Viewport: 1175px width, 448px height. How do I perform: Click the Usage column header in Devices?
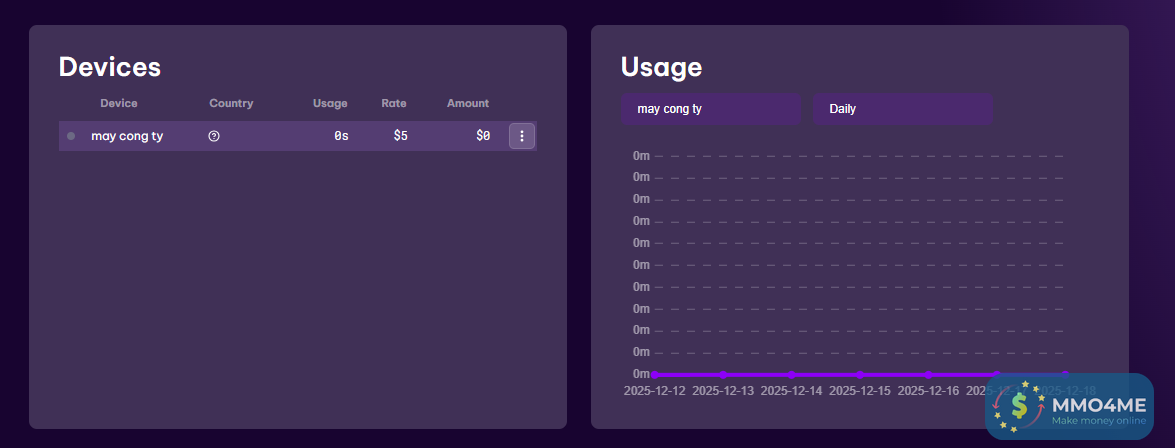330,103
